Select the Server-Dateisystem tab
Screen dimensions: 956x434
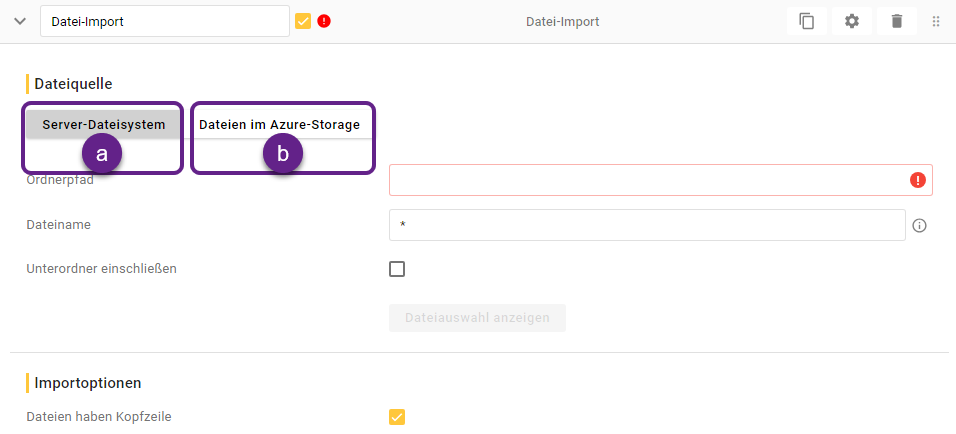tap(103, 125)
